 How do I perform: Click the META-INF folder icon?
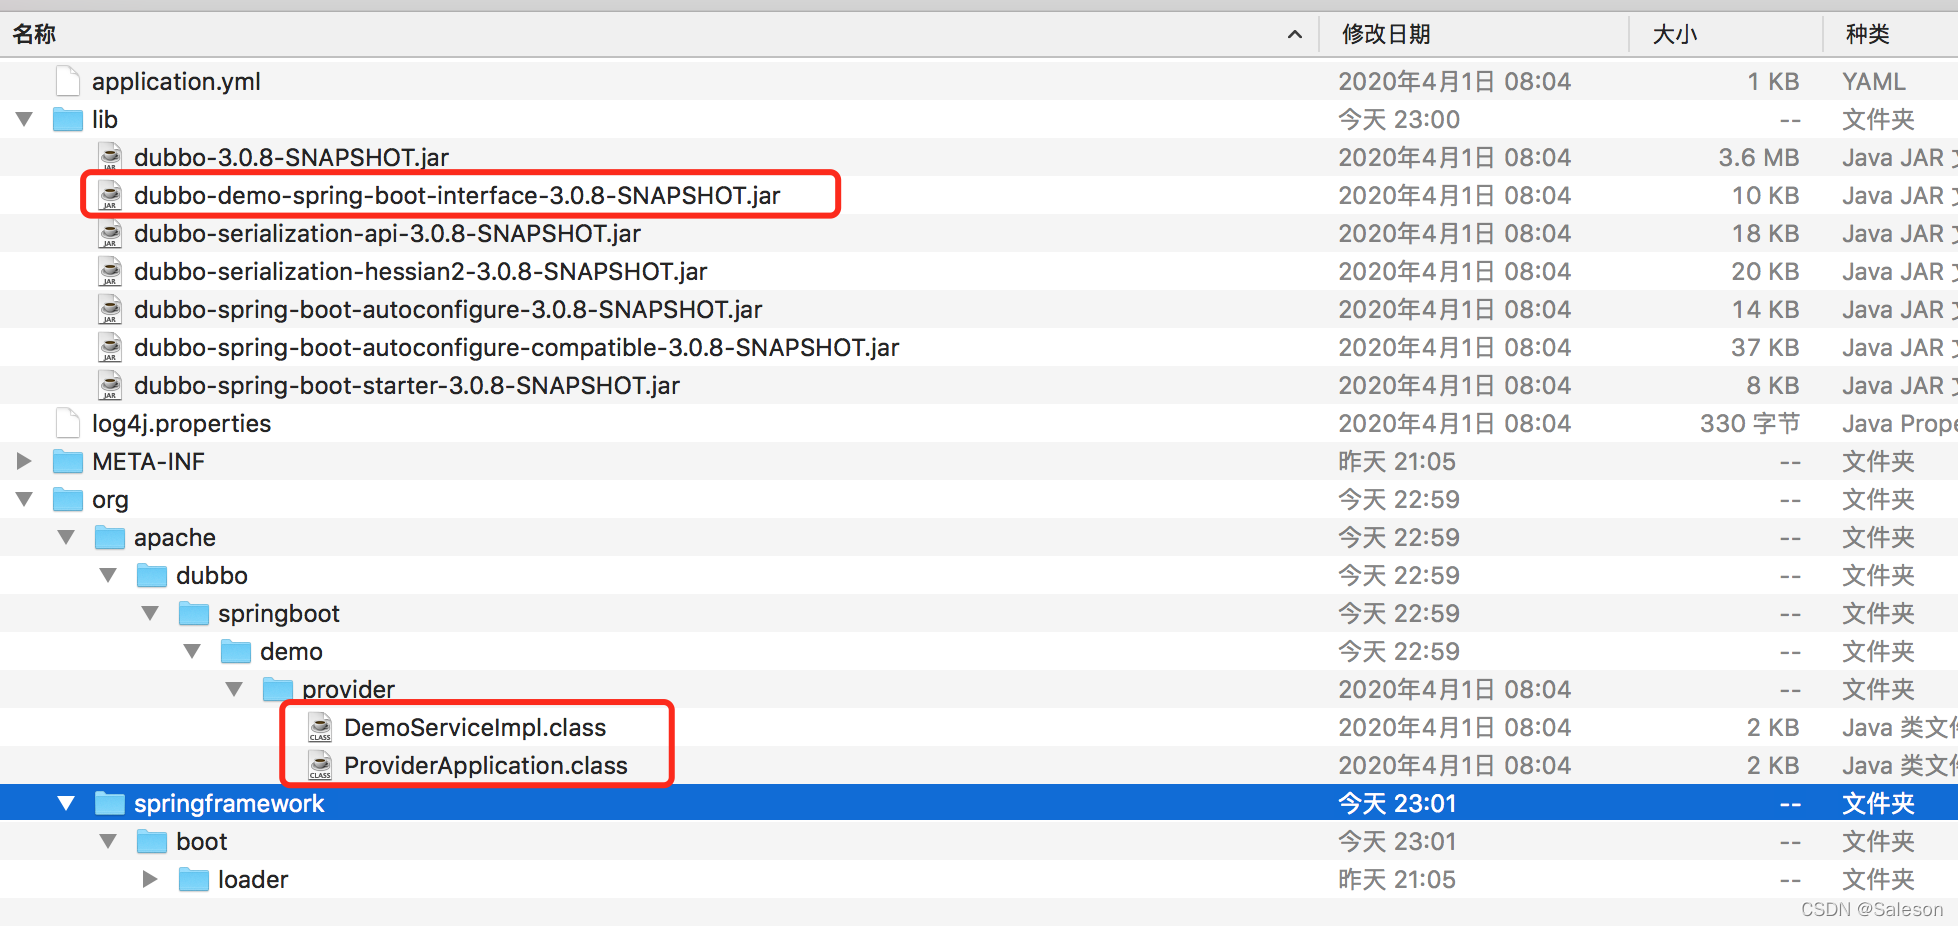[68, 461]
